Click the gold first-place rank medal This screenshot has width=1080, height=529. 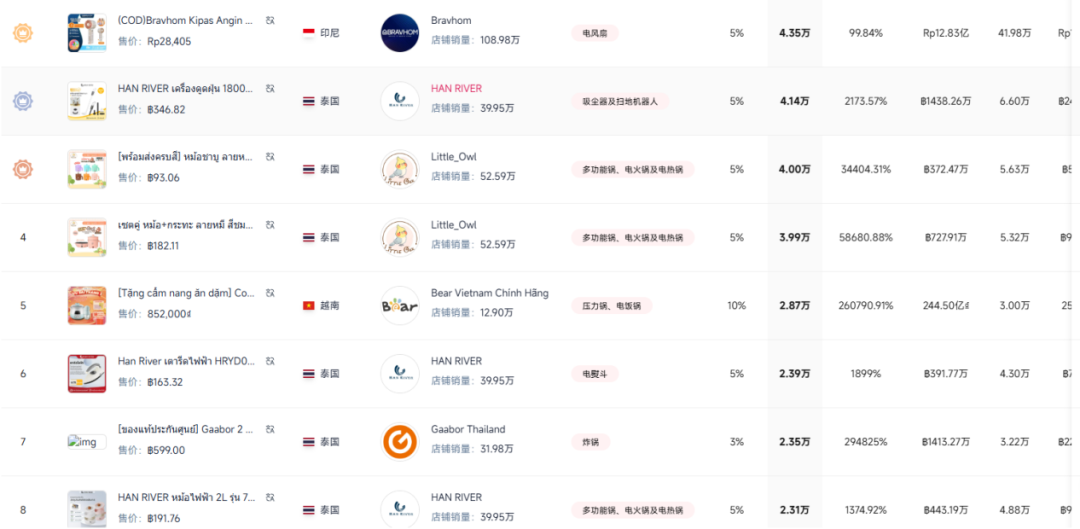click(x=23, y=33)
